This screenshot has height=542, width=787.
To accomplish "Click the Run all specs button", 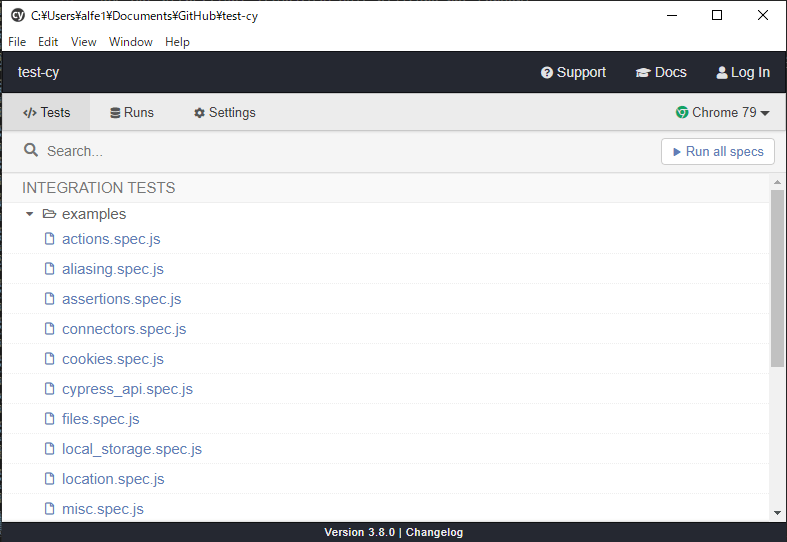I will click(x=718, y=152).
